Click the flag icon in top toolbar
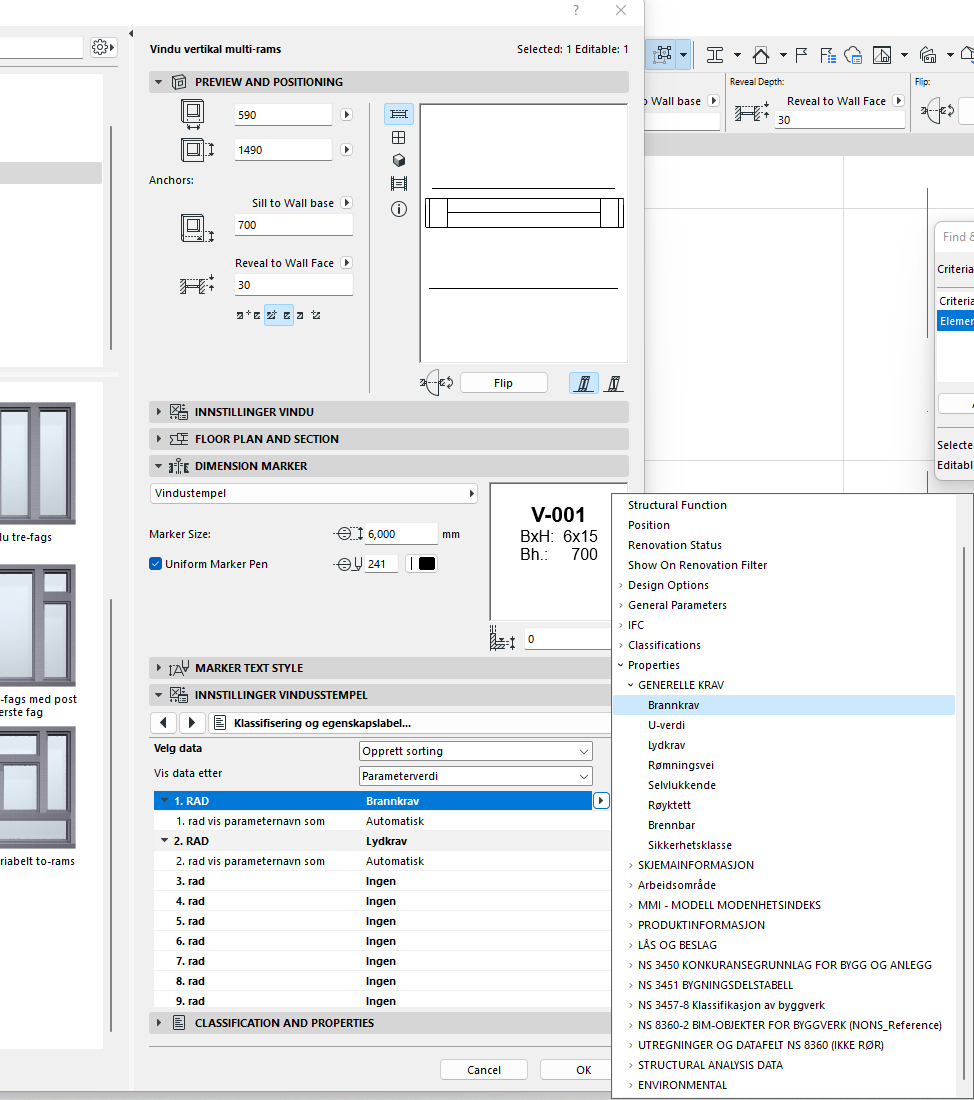 point(800,54)
